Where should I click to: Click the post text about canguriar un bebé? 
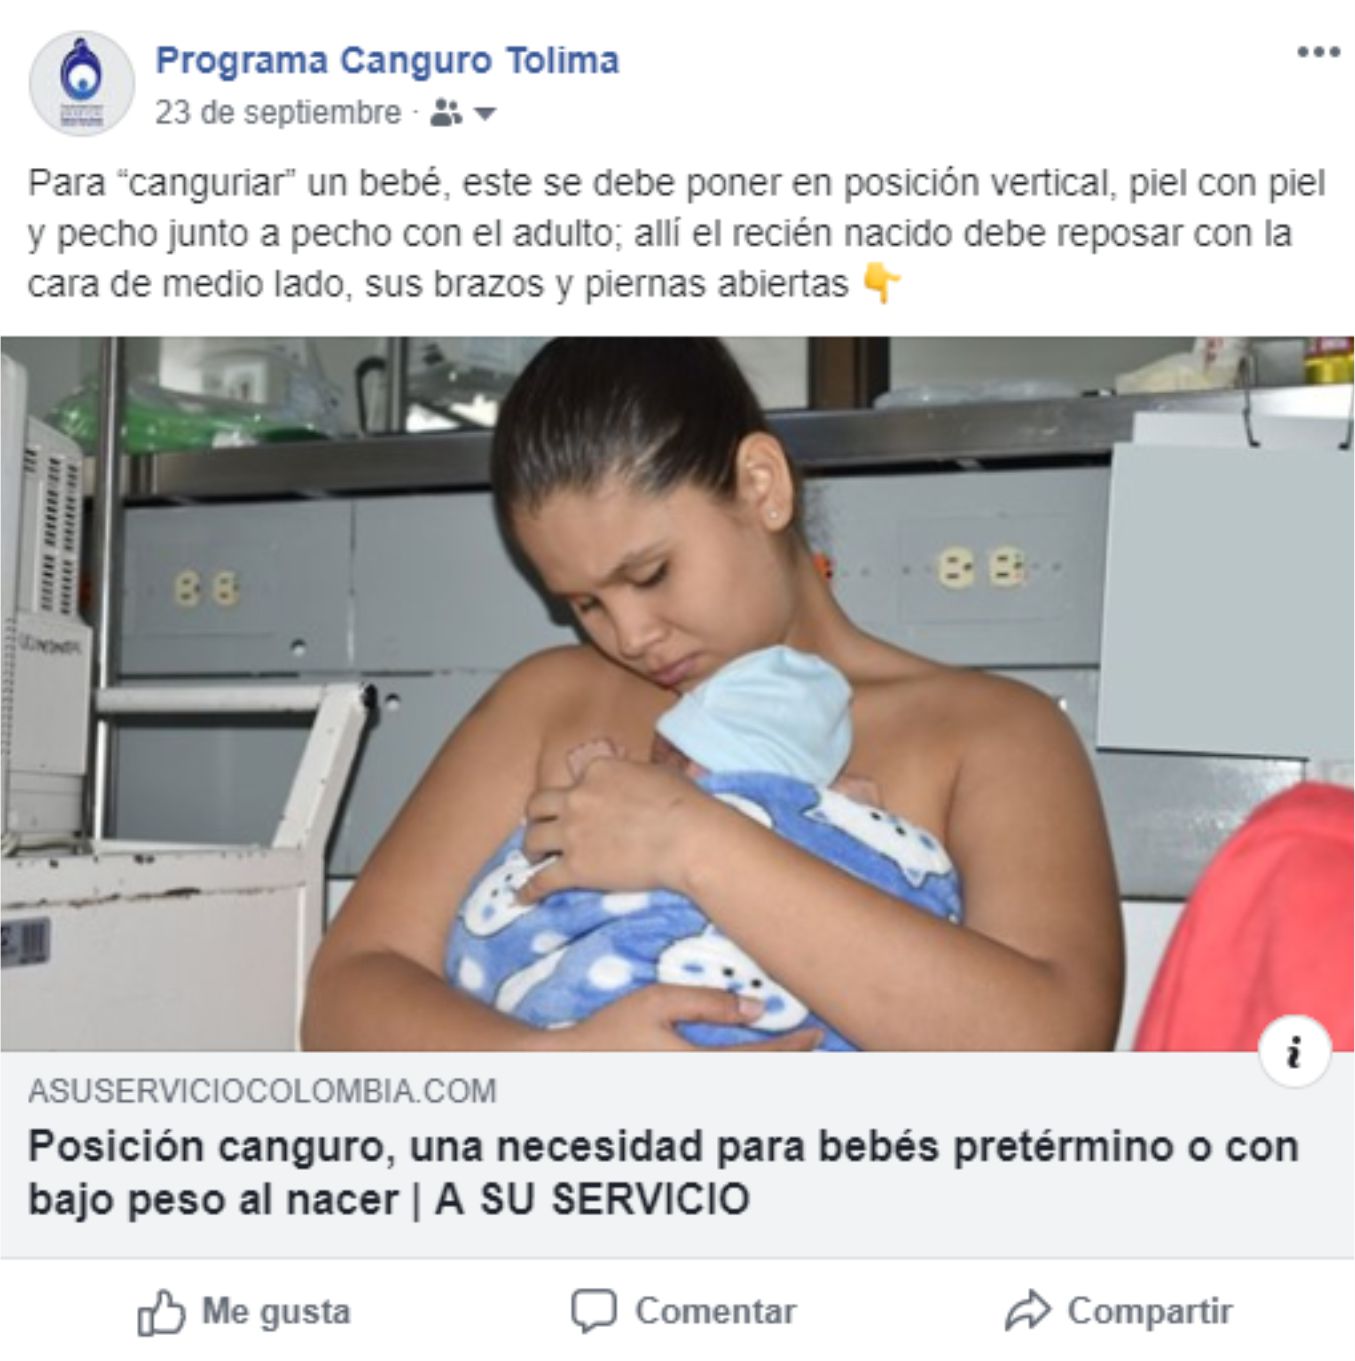[x=677, y=234]
